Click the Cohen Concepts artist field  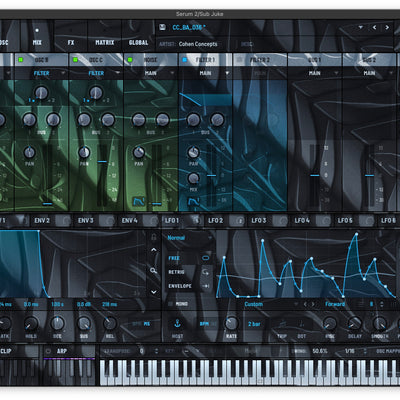click(198, 44)
